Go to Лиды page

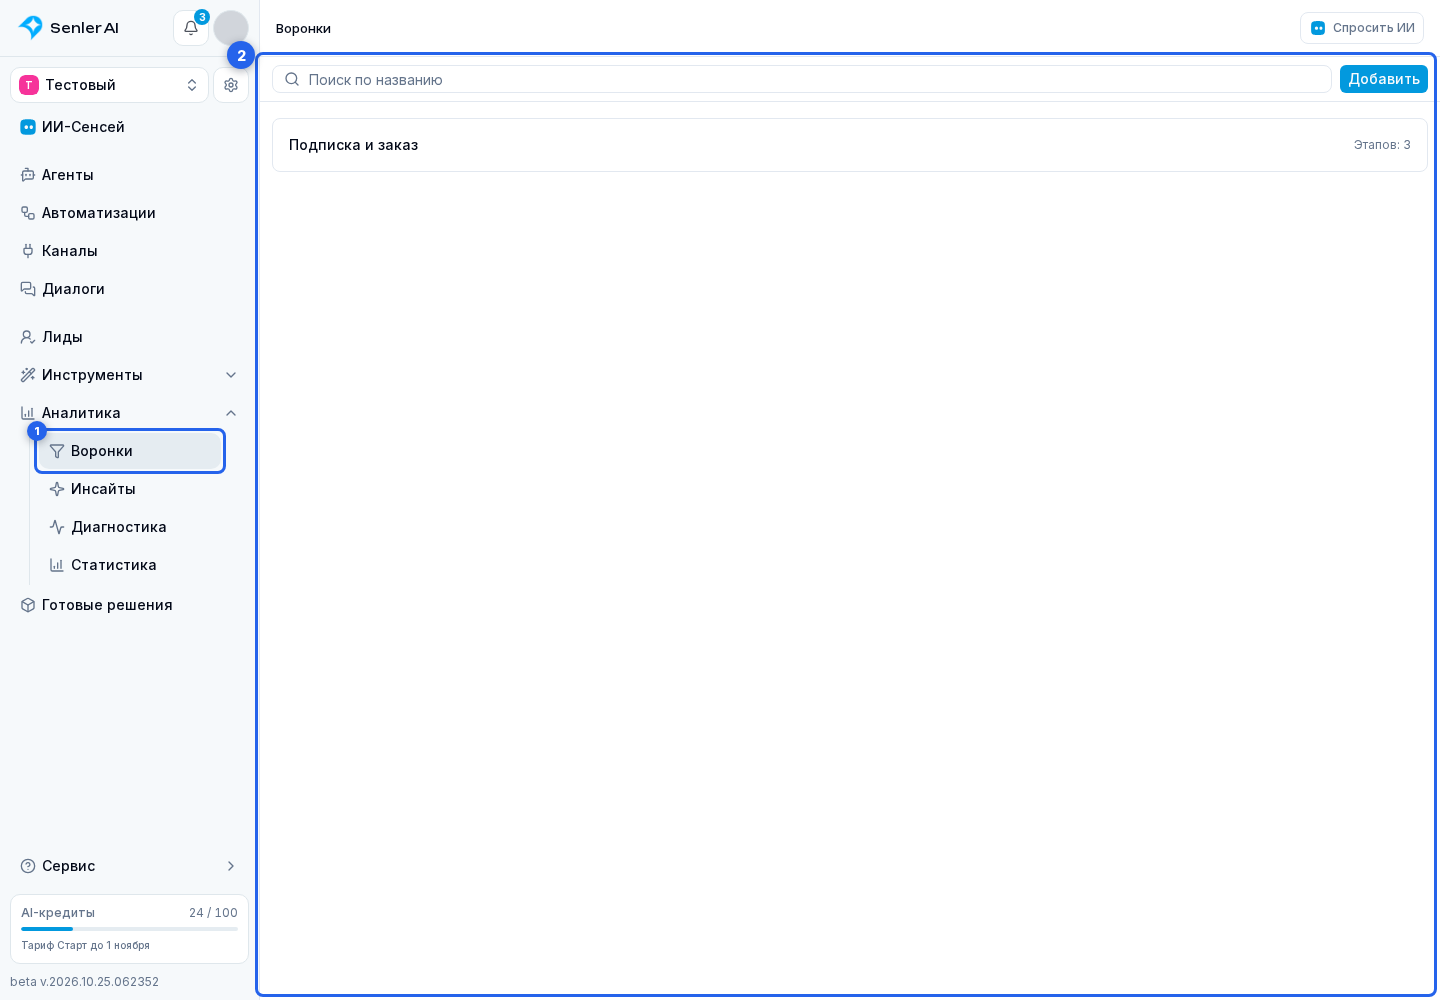129,337
